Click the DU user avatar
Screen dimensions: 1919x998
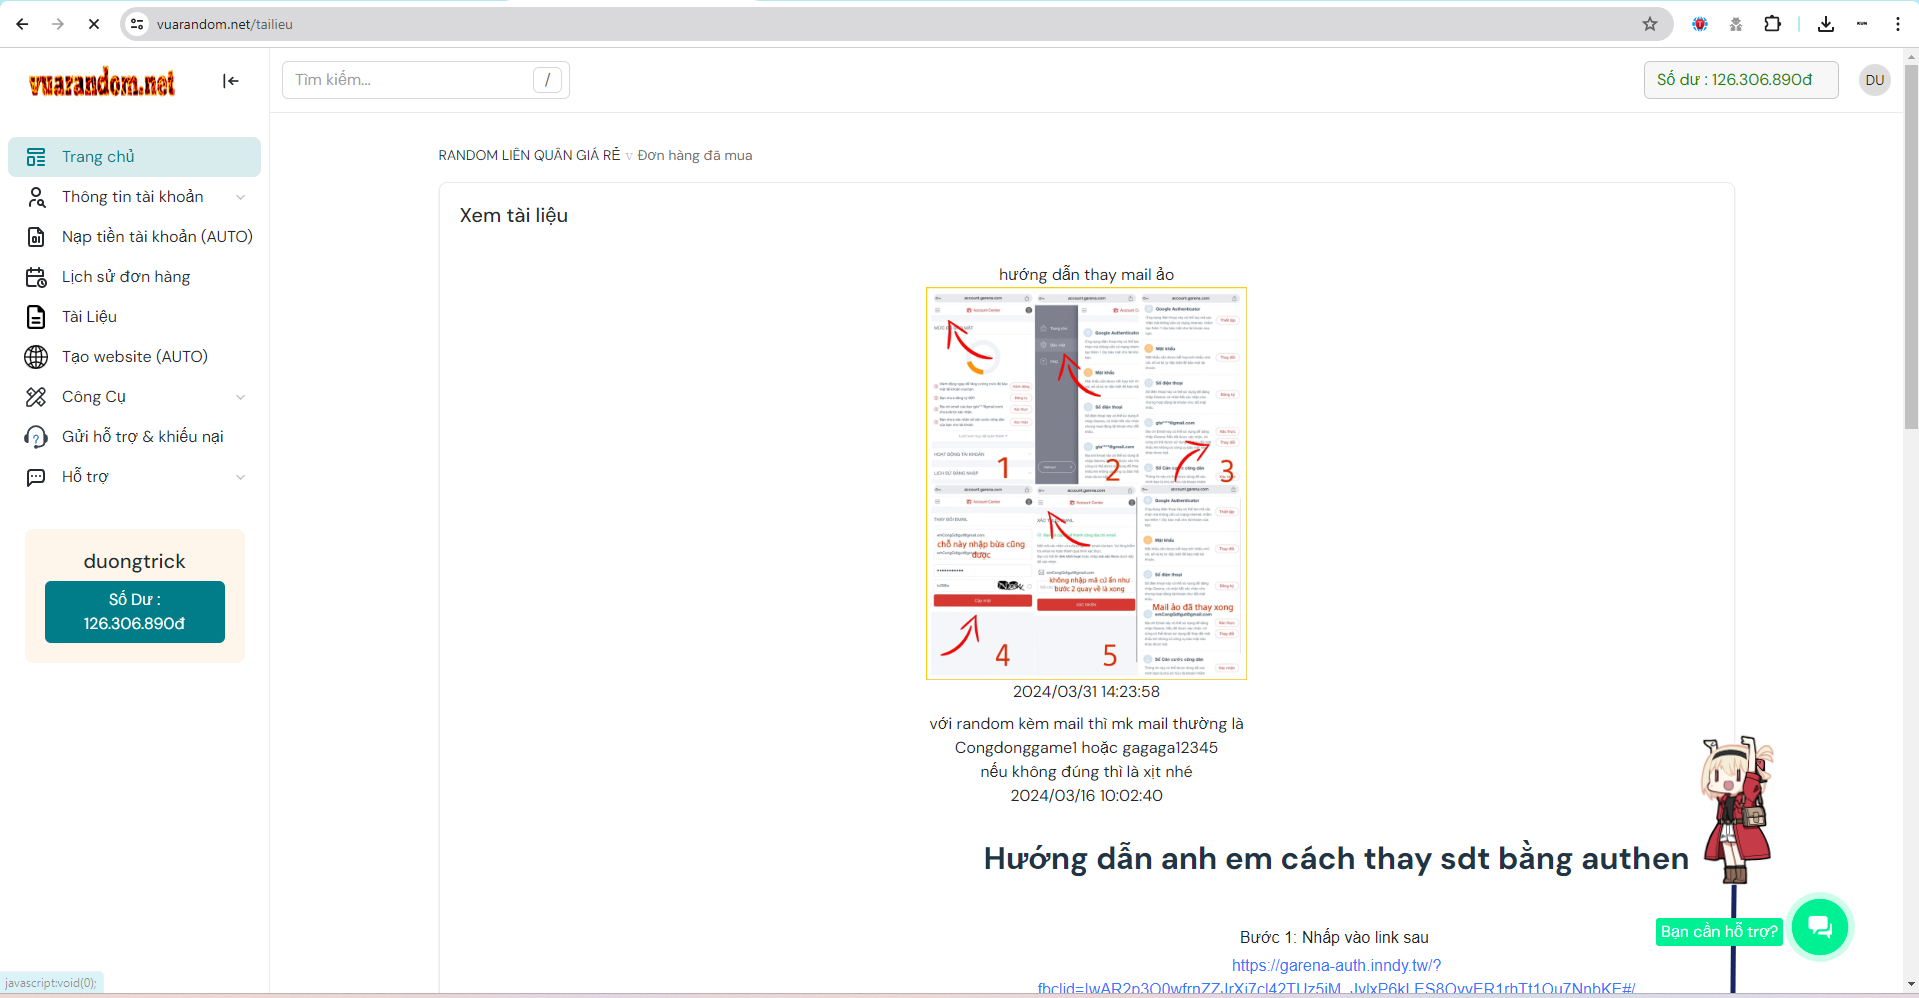coord(1874,80)
